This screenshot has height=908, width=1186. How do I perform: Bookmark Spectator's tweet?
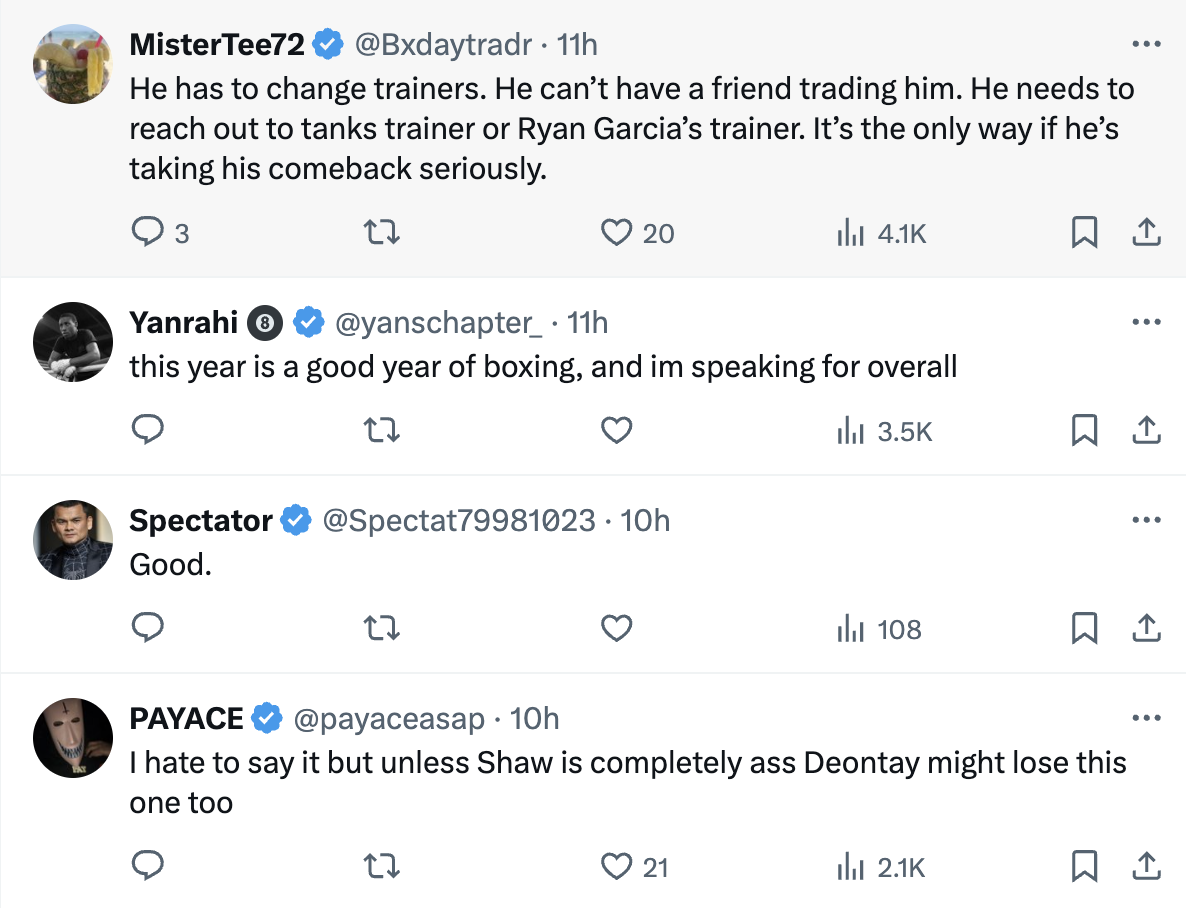click(x=1084, y=629)
